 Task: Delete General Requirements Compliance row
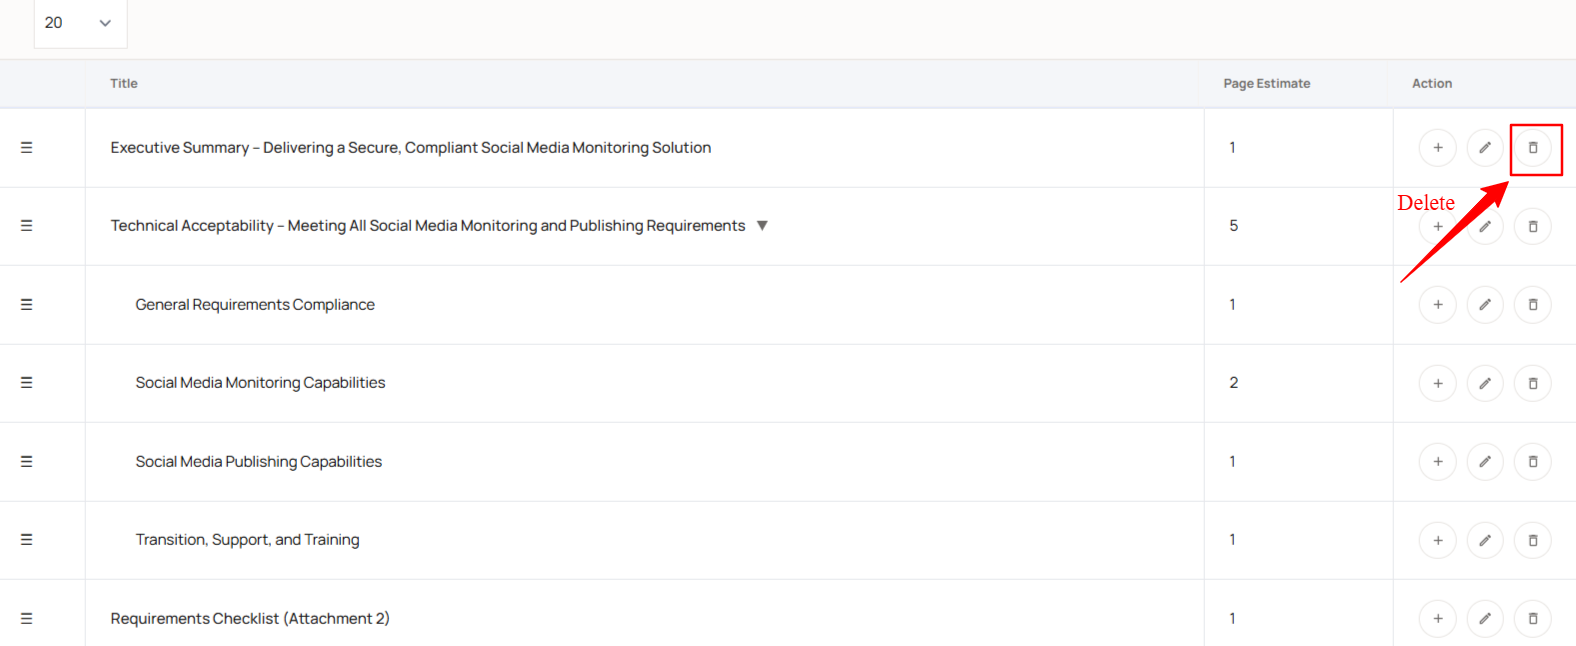(1533, 305)
